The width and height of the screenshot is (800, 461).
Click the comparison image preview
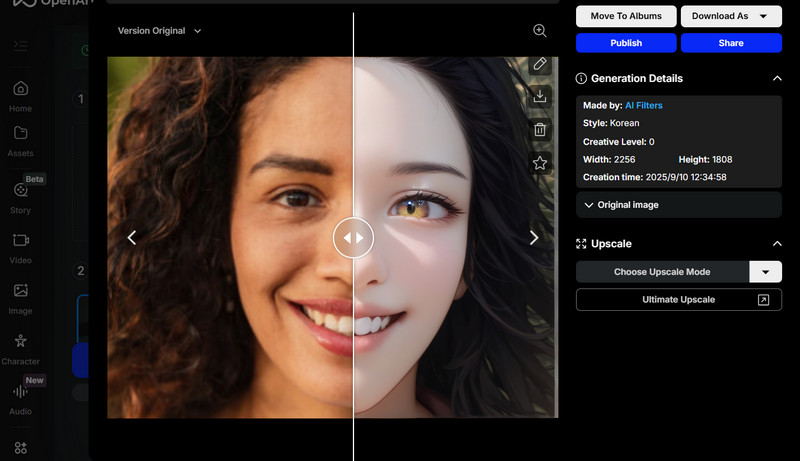coord(333,238)
